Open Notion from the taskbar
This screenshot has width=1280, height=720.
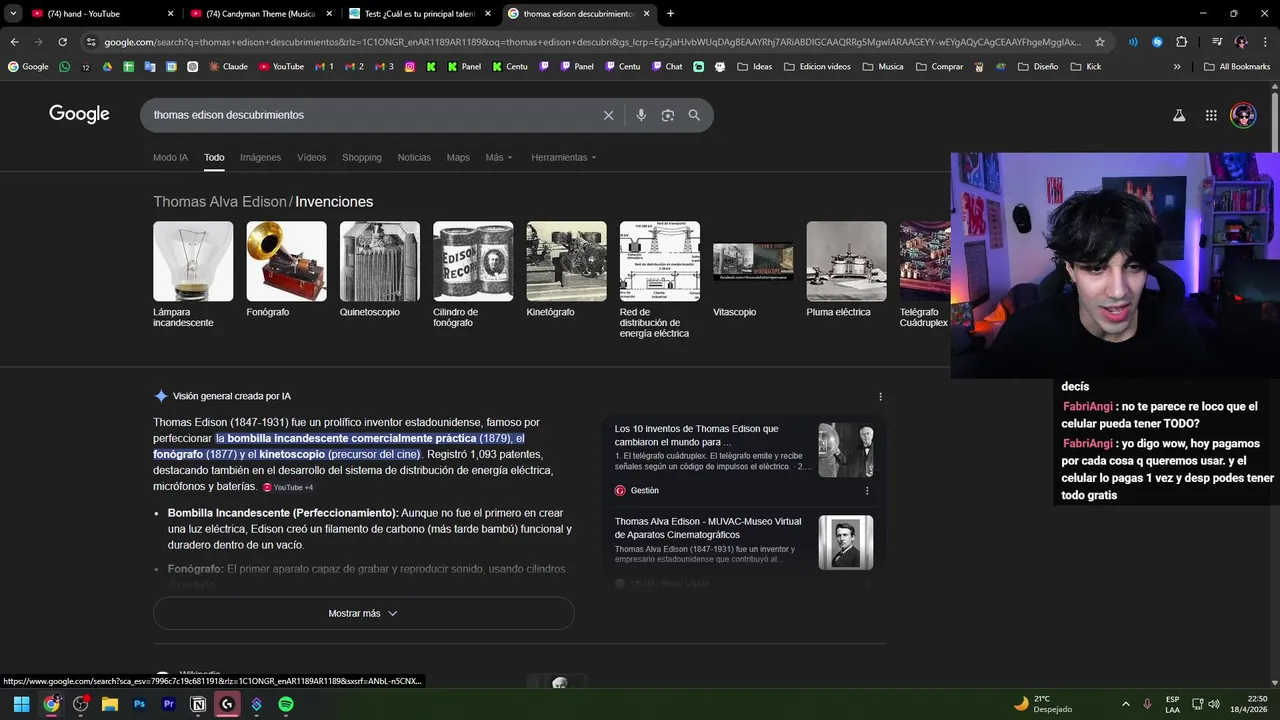(x=198, y=704)
